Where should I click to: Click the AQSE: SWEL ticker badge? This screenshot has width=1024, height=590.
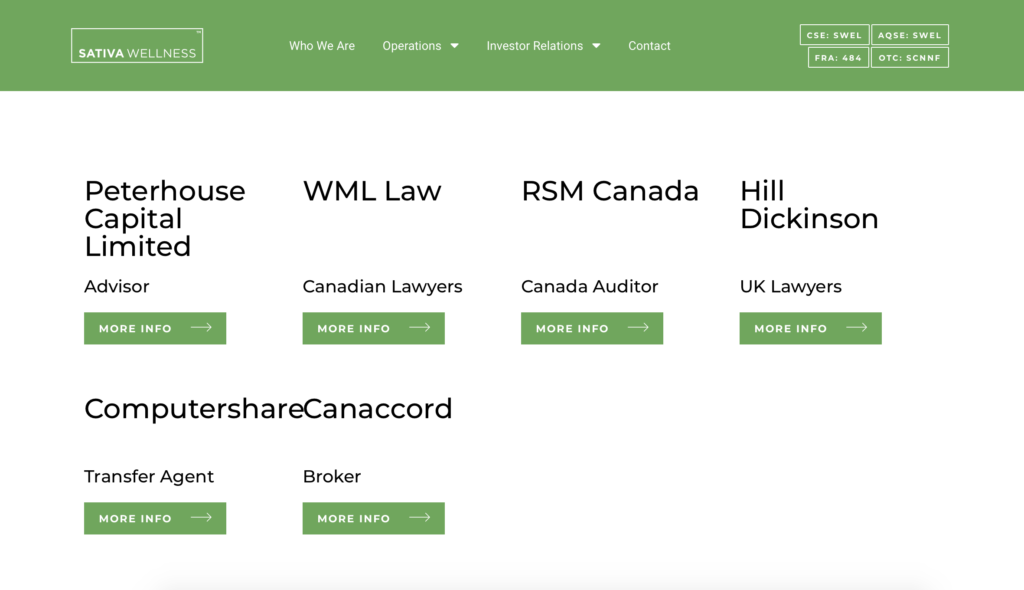click(910, 35)
